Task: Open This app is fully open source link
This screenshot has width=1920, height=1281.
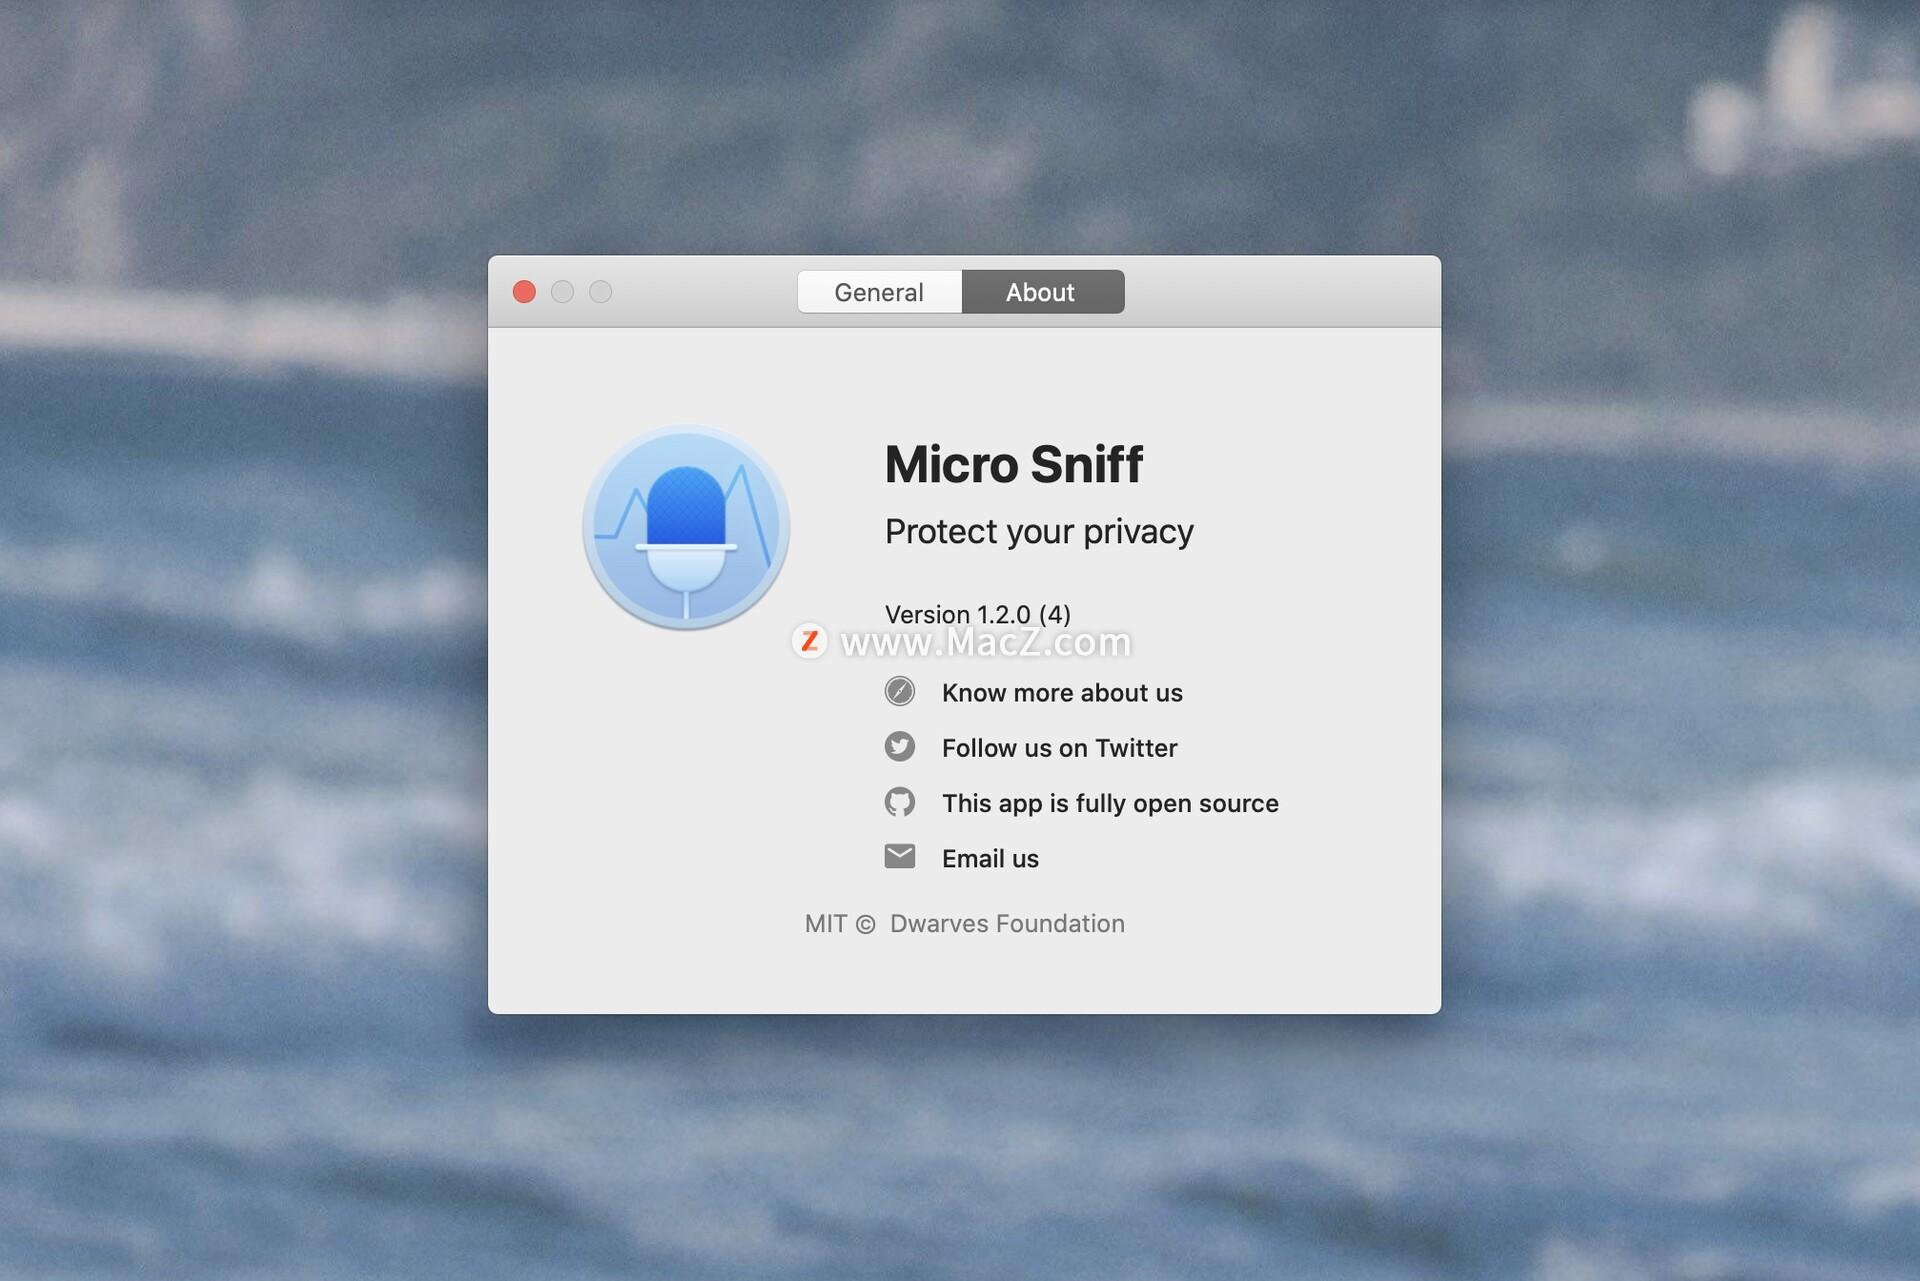Action: [1110, 804]
